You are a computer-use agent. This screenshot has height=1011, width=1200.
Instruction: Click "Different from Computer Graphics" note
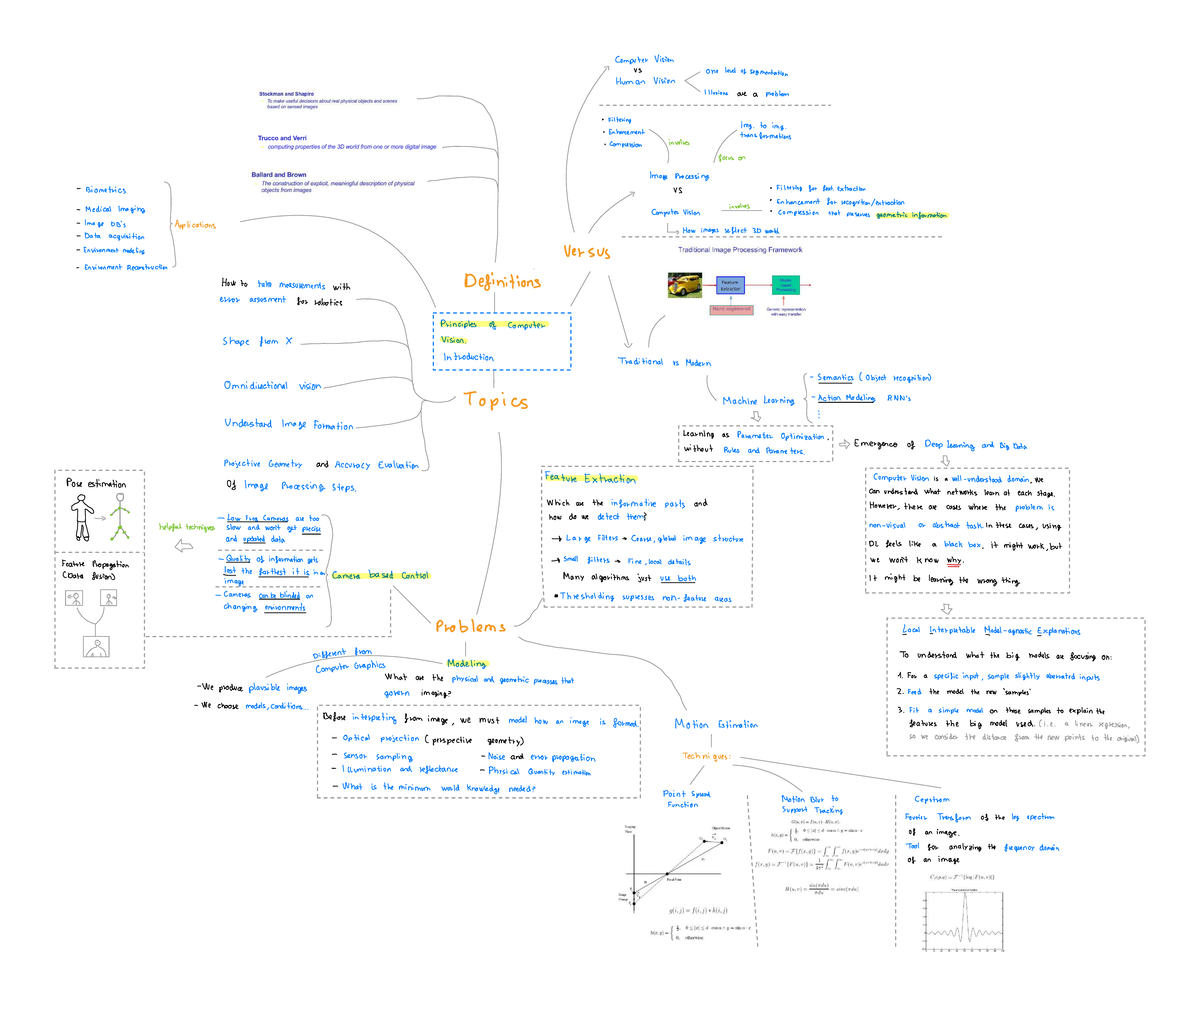click(350, 660)
